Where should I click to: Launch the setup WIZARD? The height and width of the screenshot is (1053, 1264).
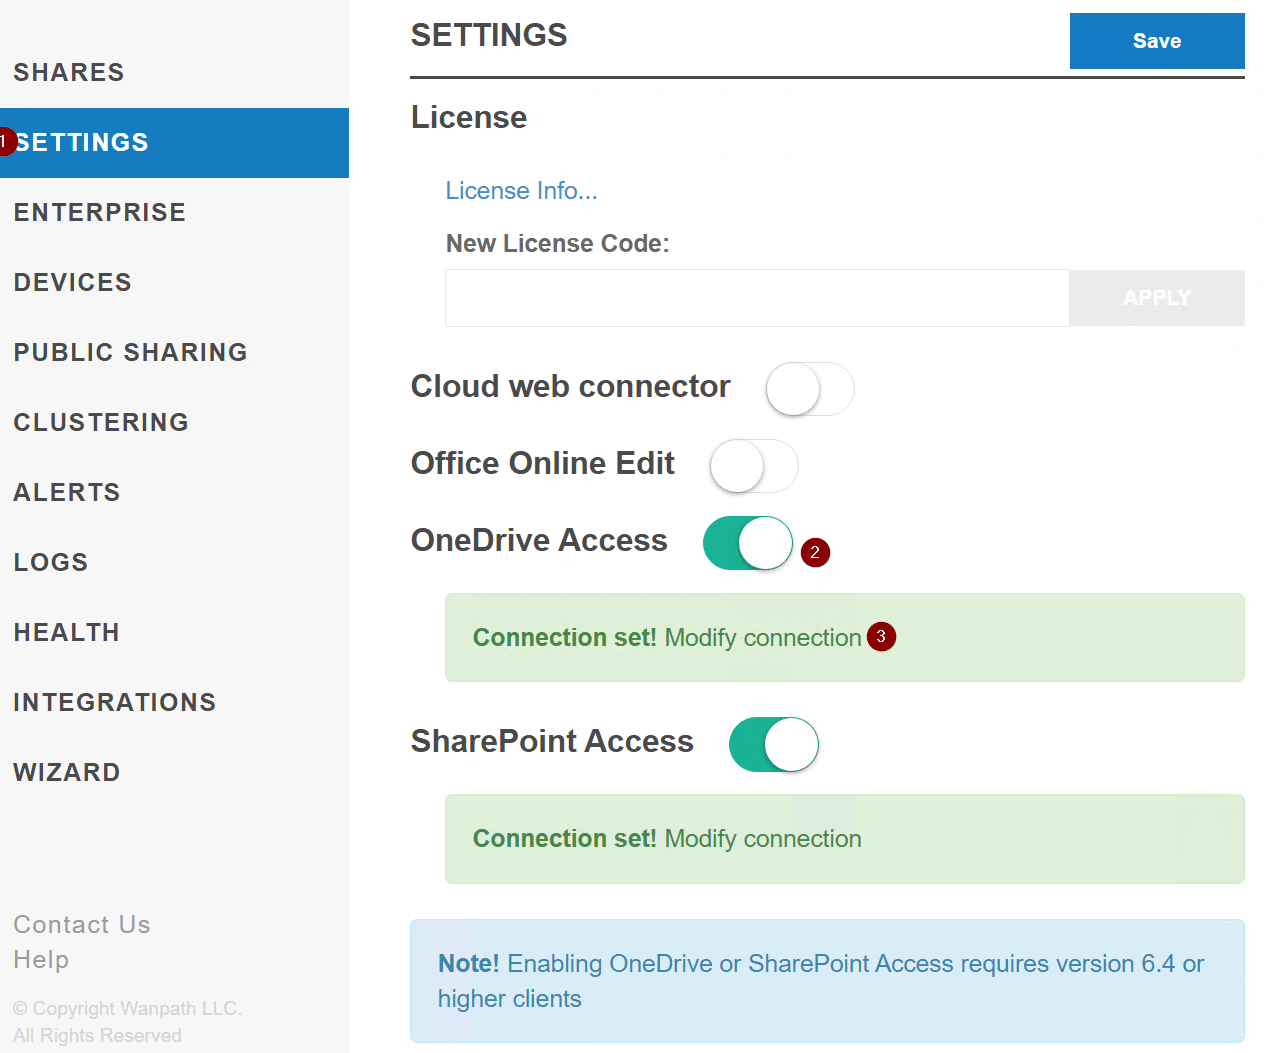(66, 772)
